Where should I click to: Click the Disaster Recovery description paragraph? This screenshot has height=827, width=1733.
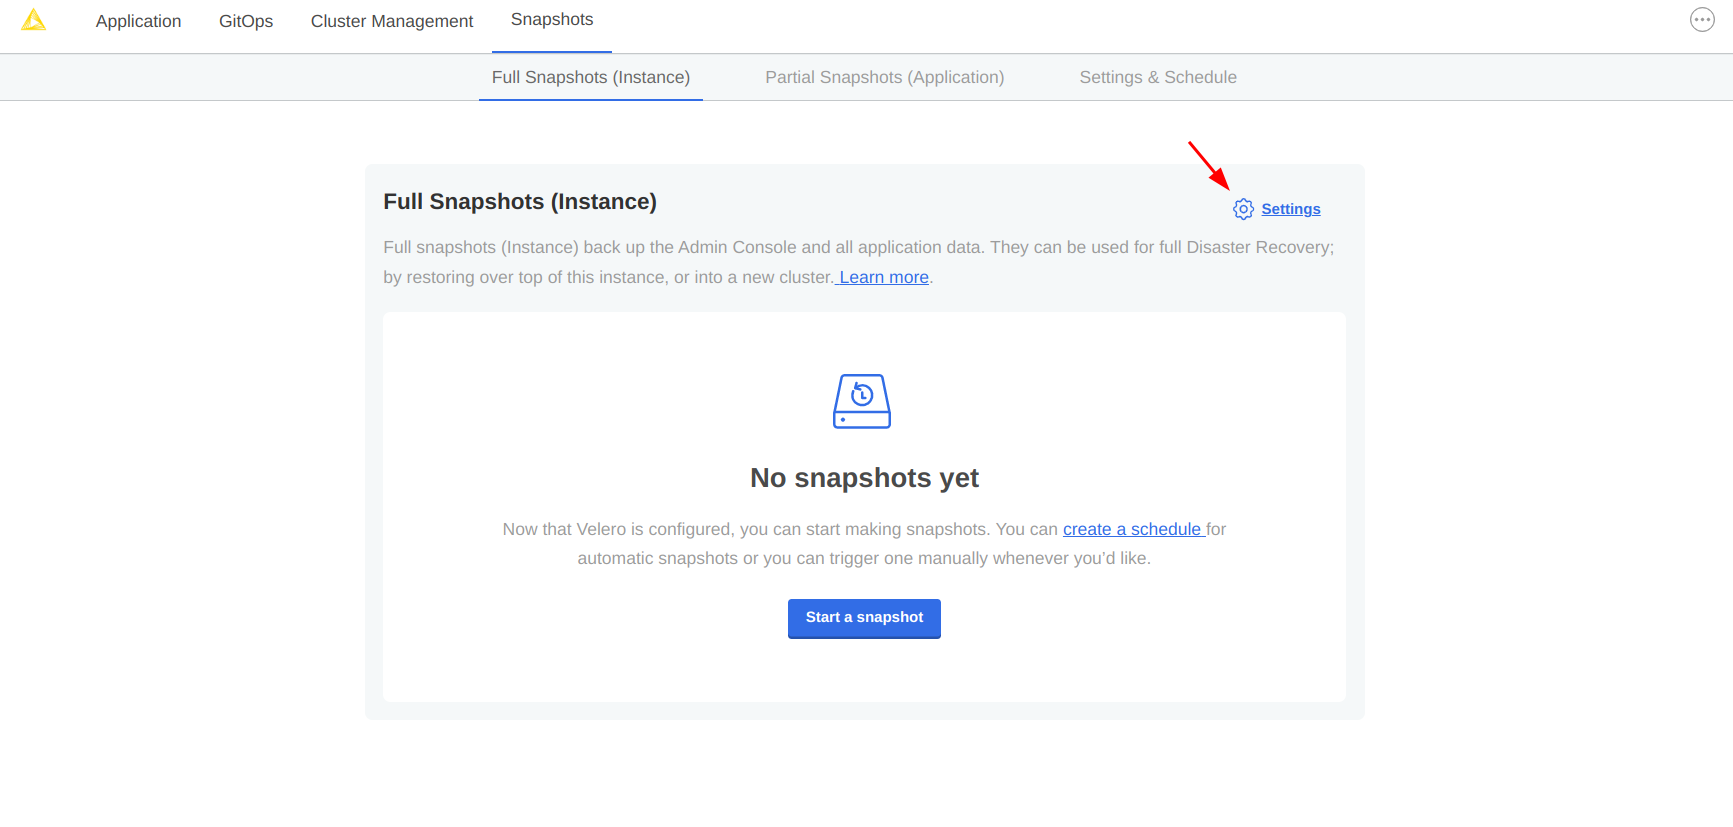click(x=858, y=262)
